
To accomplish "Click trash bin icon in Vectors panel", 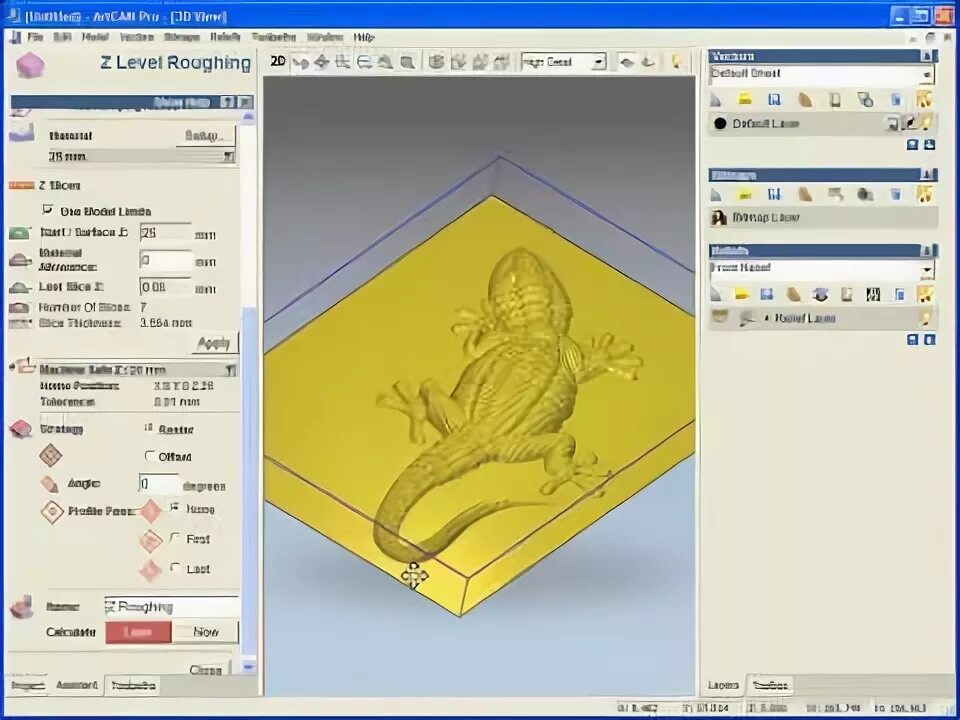I will click(896, 99).
